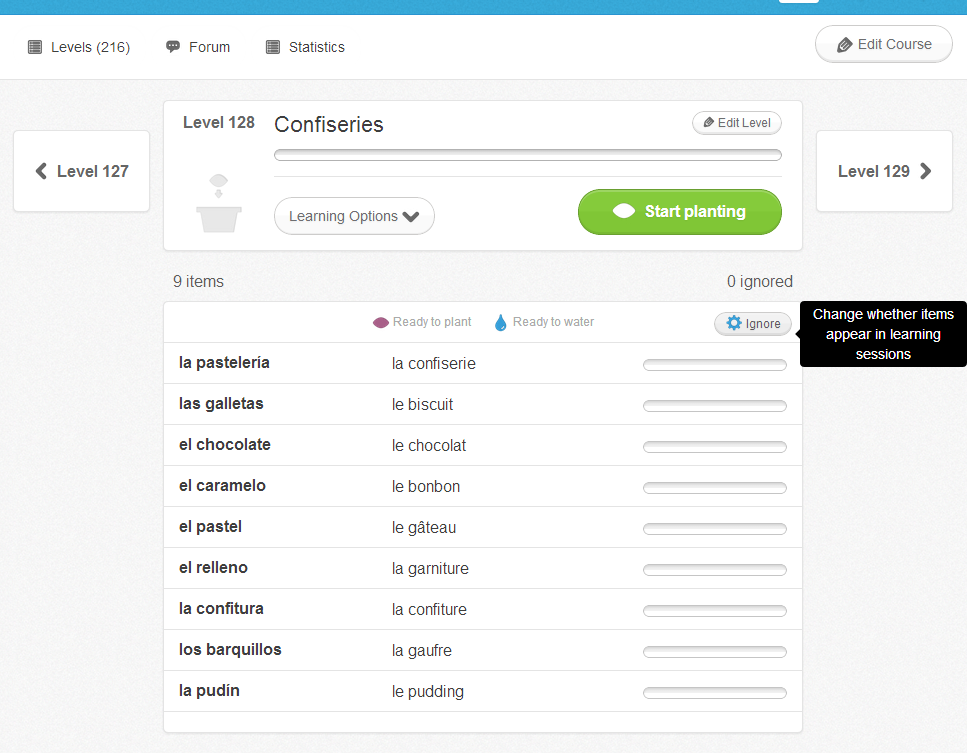Click the purple Ready to plant seed icon
The image size is (967, 753).
click(x=380, y=323)
